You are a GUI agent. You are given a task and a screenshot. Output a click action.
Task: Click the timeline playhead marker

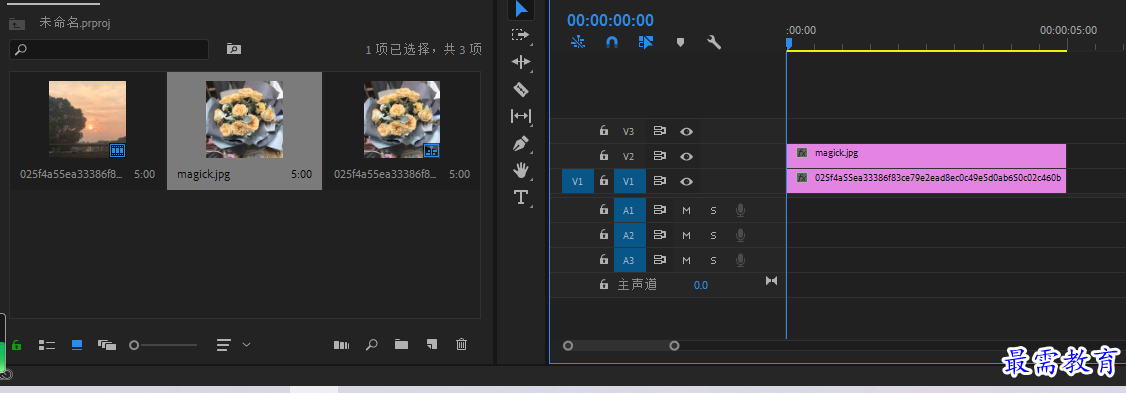click(788, 45)
